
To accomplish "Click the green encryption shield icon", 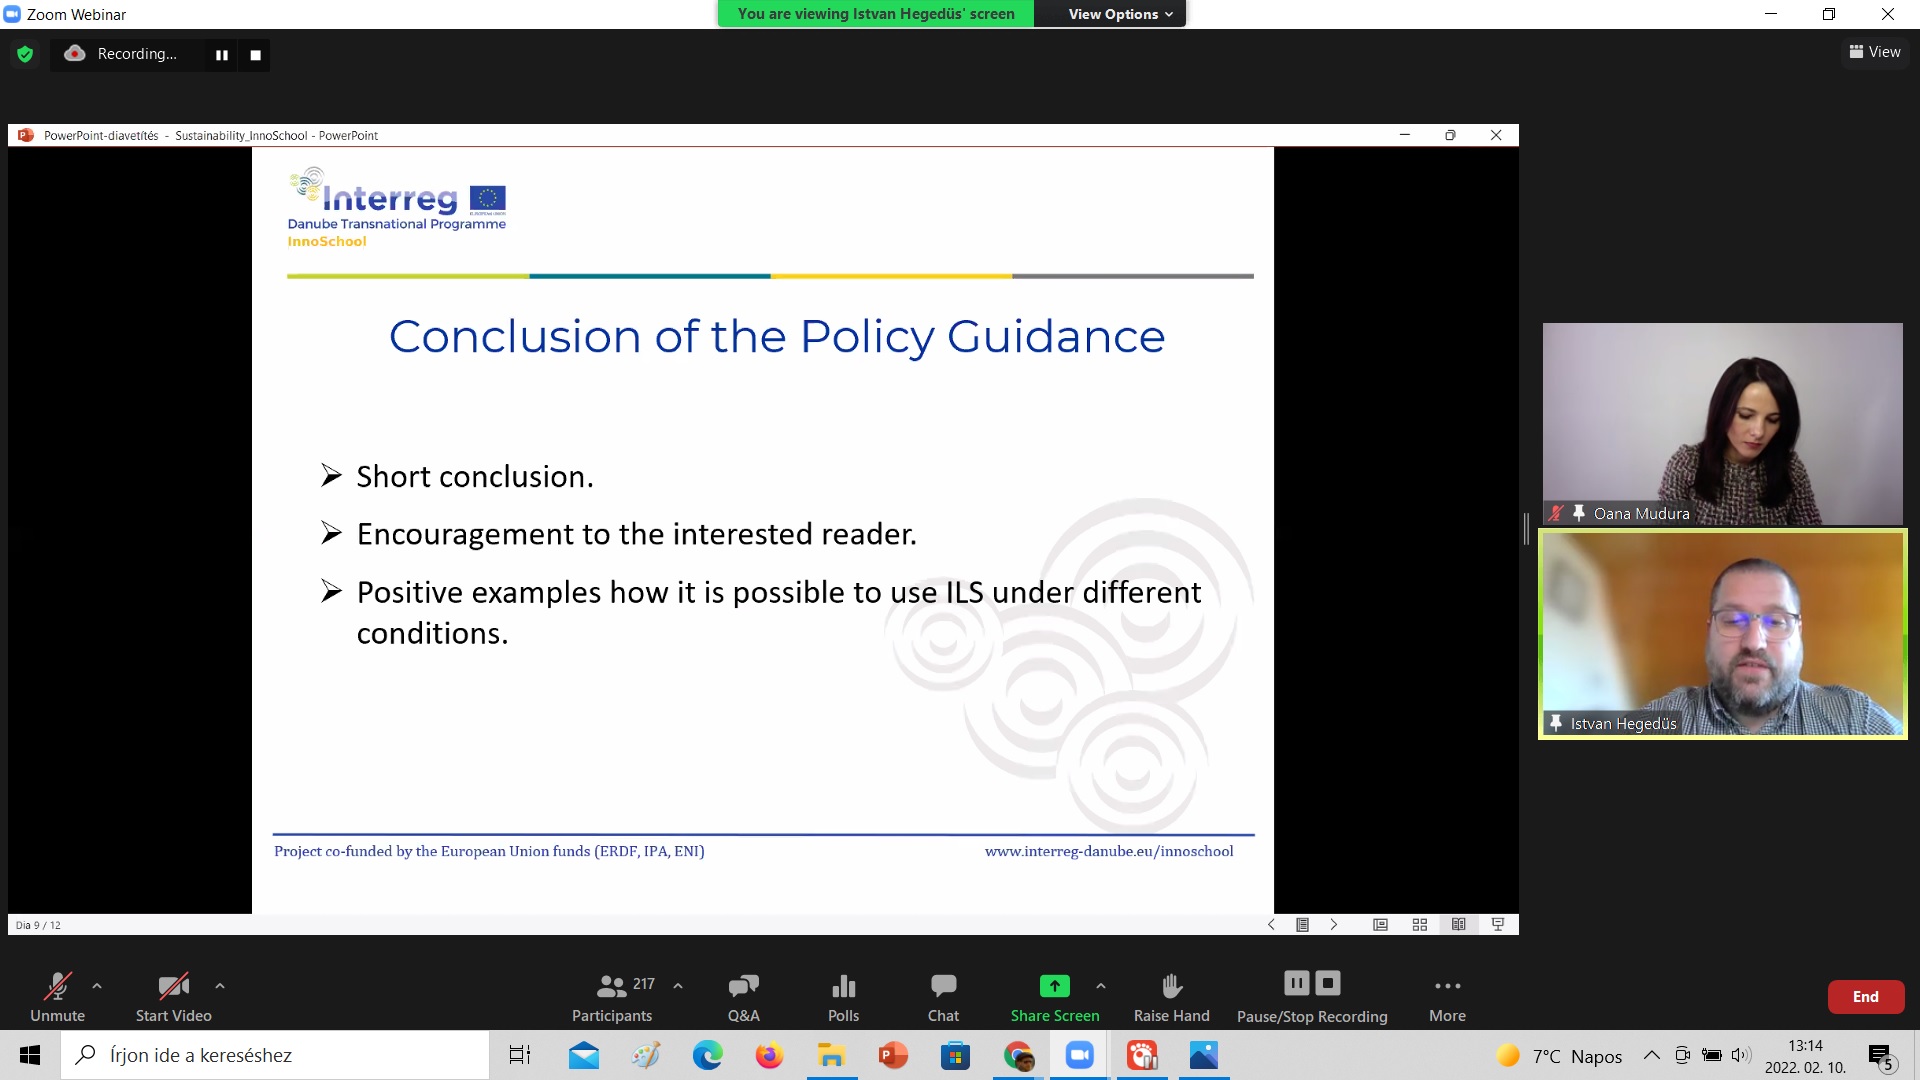I will (x=25, y=54).
